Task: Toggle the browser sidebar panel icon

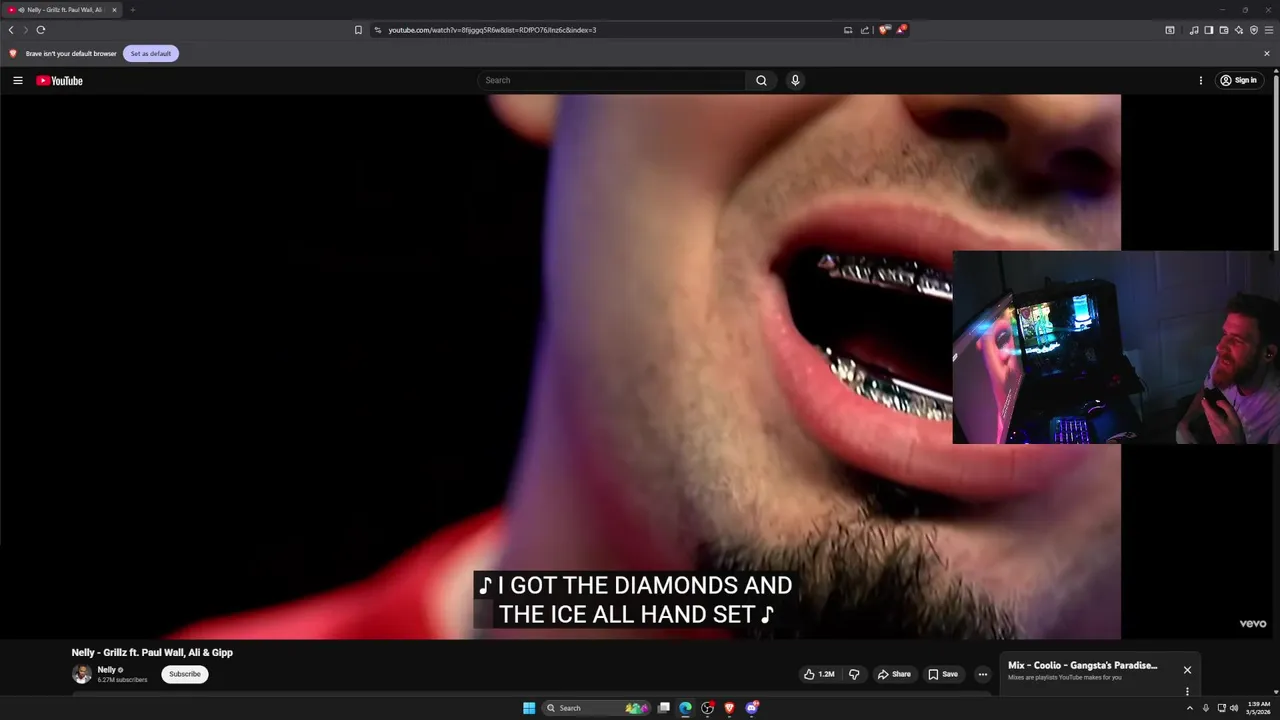Action: (1209, 30)
